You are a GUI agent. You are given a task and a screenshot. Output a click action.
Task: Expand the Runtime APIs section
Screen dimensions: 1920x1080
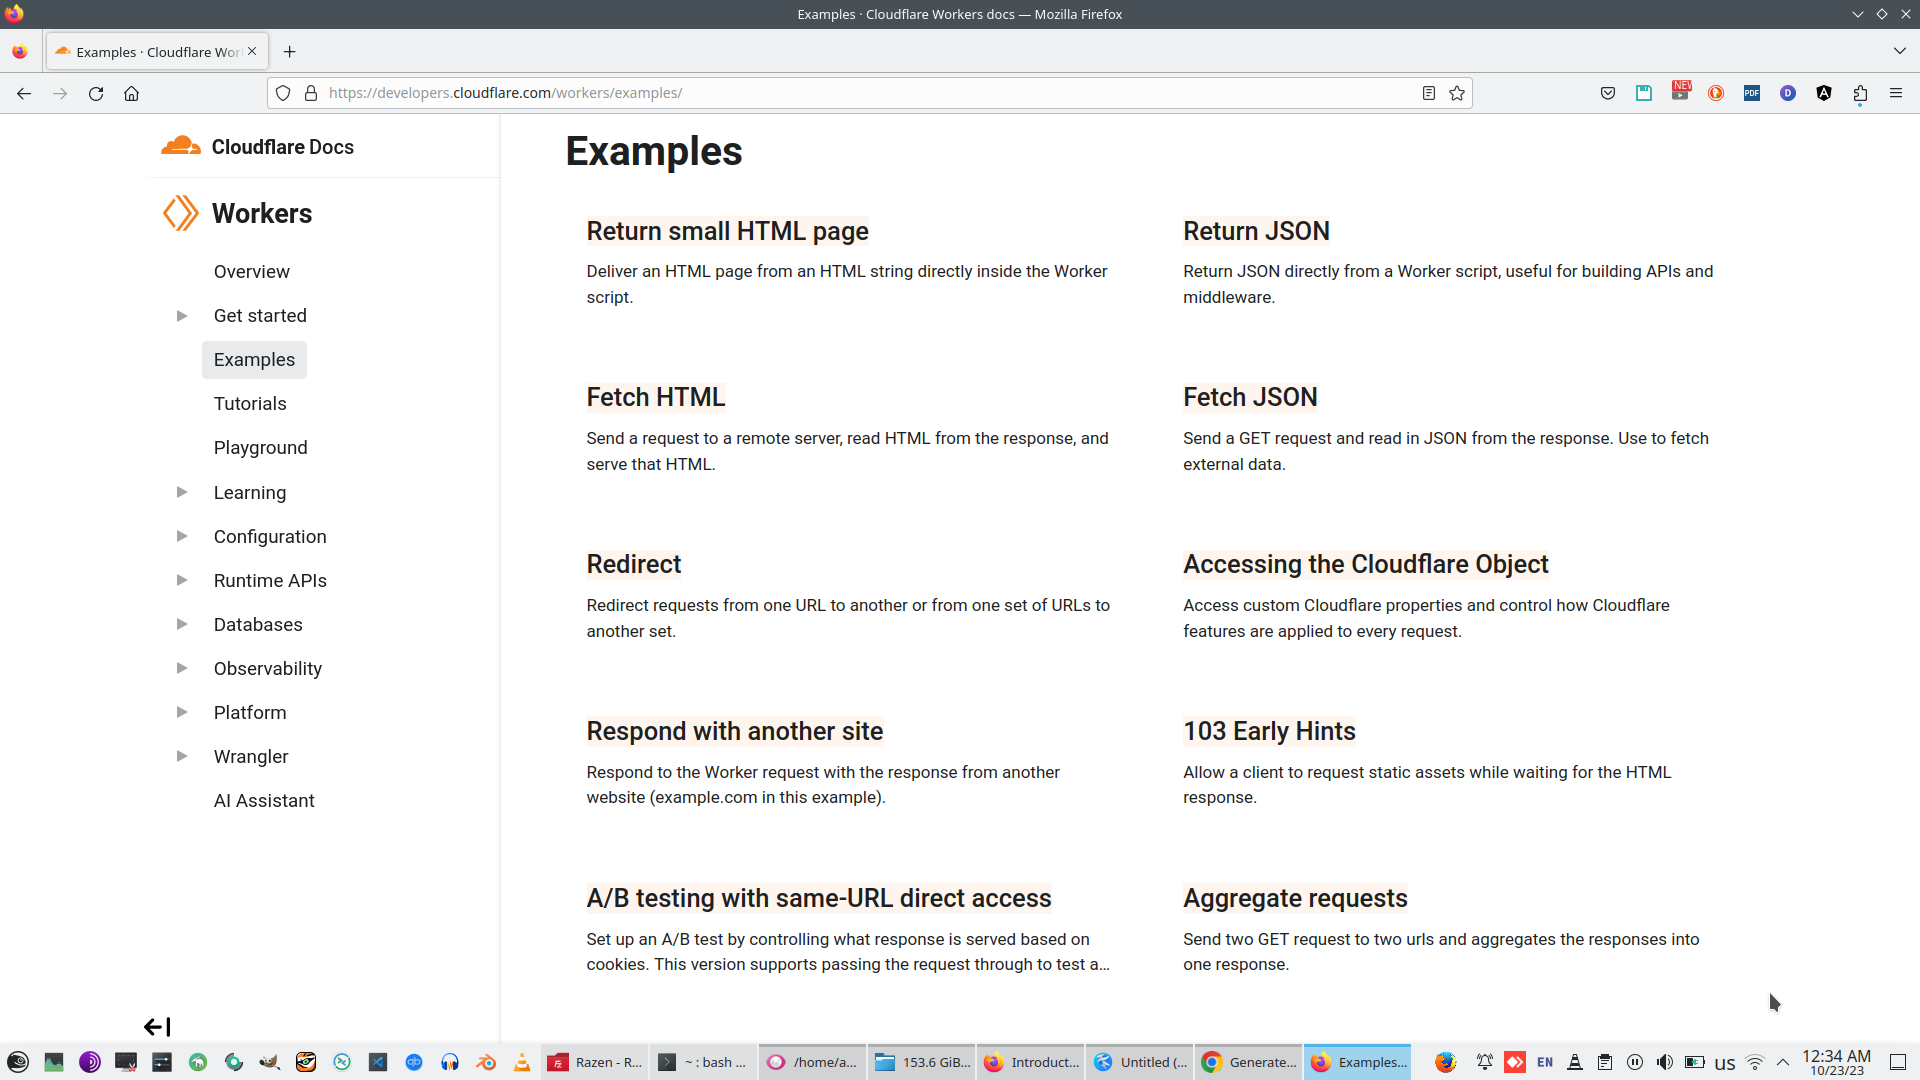(x=182, y=580)
